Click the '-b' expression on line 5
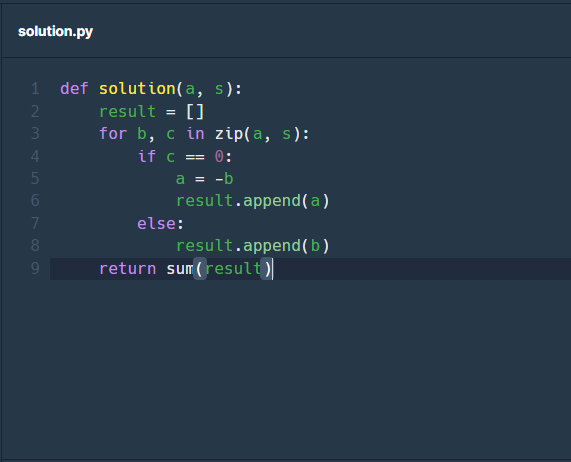 224,179
